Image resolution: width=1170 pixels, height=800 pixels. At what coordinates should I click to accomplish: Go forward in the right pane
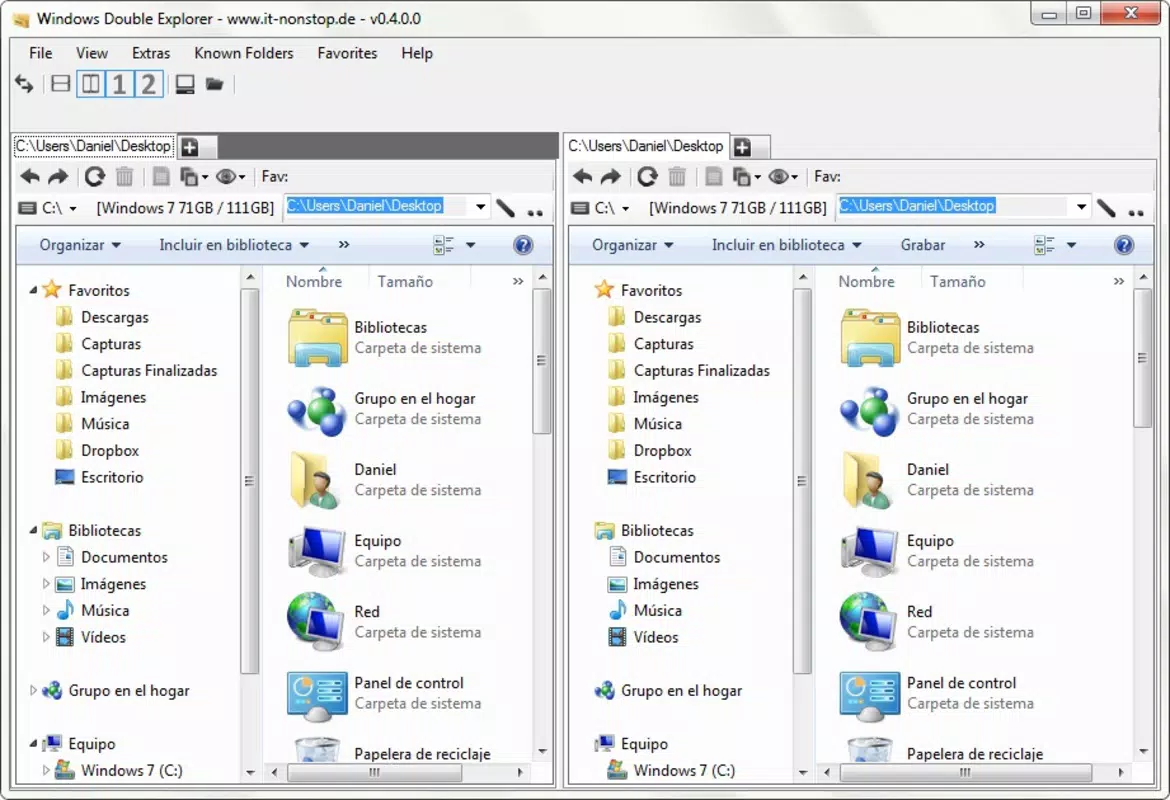point(611,177)
